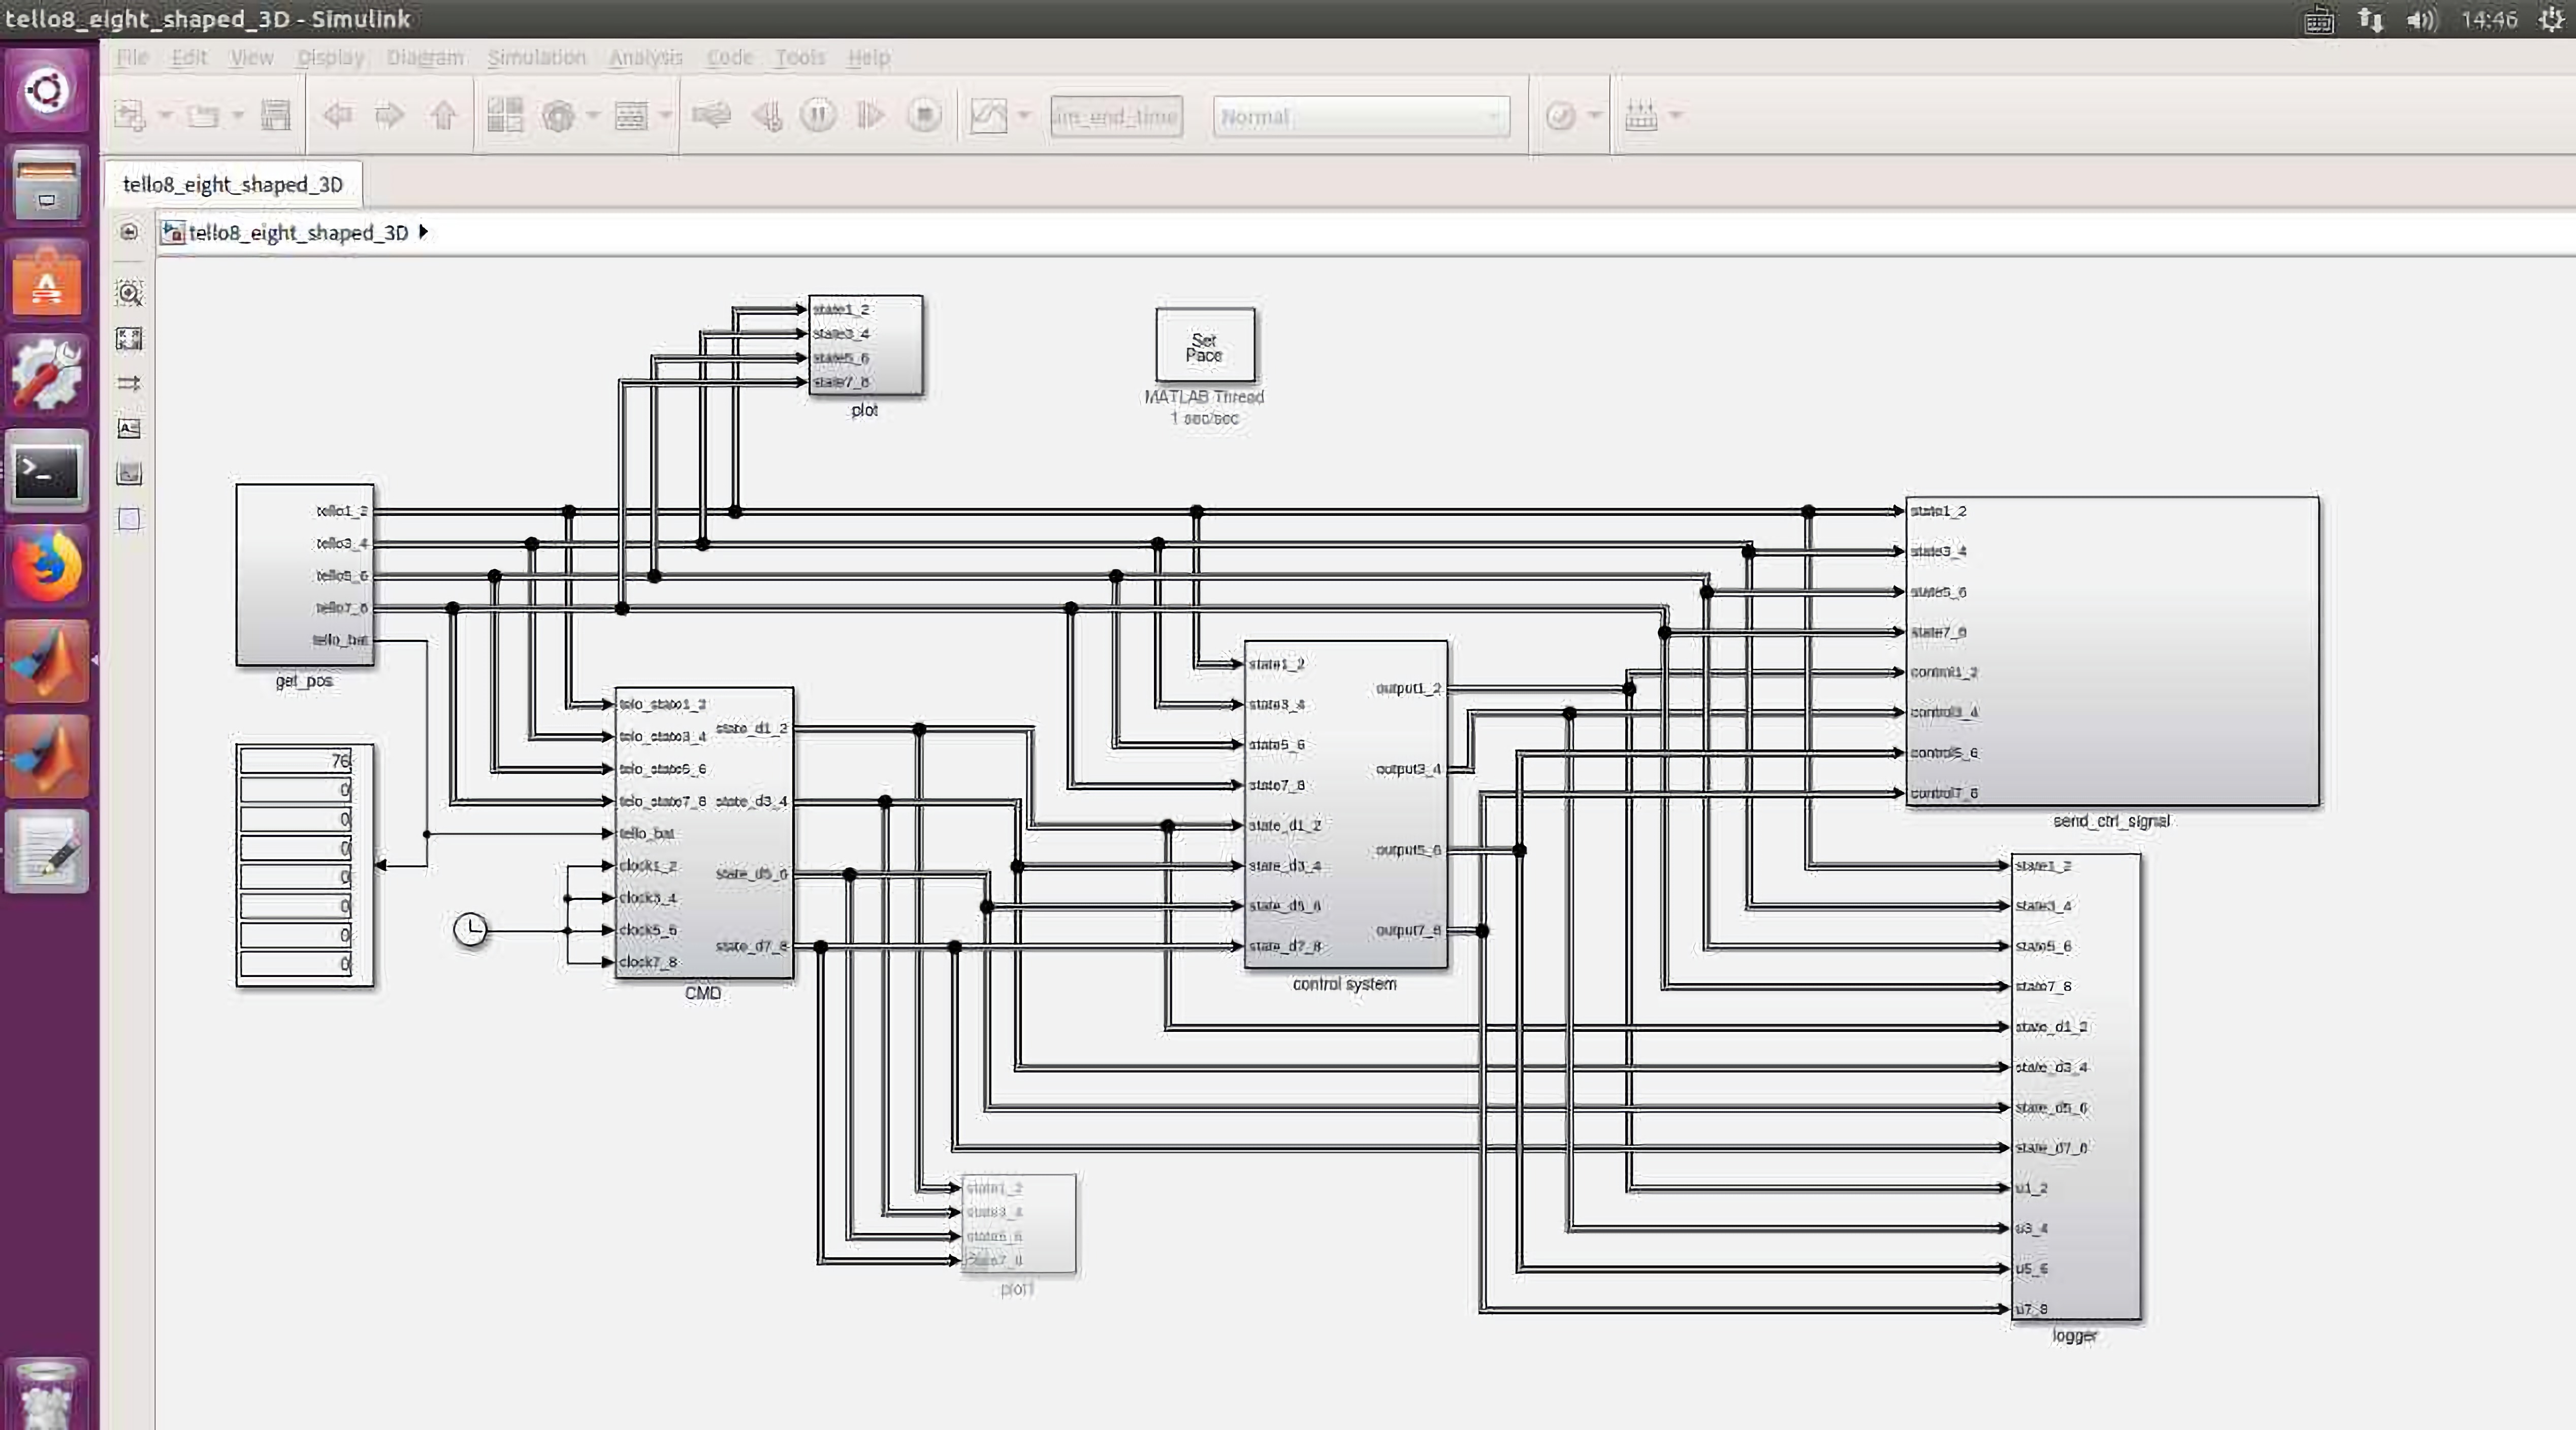Click the Step Back simulation icon

click(x=767, y=116)
